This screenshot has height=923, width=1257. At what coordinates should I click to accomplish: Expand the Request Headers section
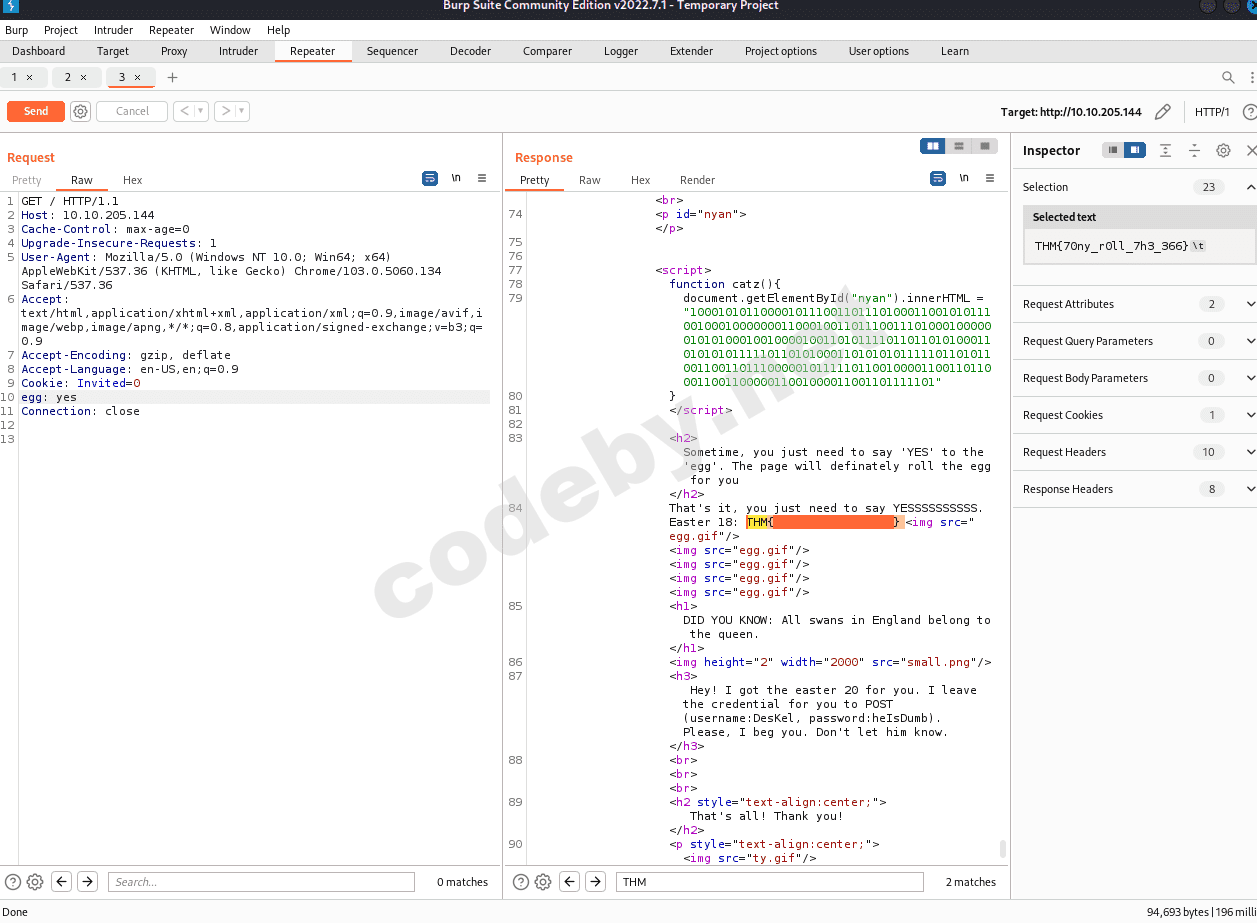tap(1250, 452)
